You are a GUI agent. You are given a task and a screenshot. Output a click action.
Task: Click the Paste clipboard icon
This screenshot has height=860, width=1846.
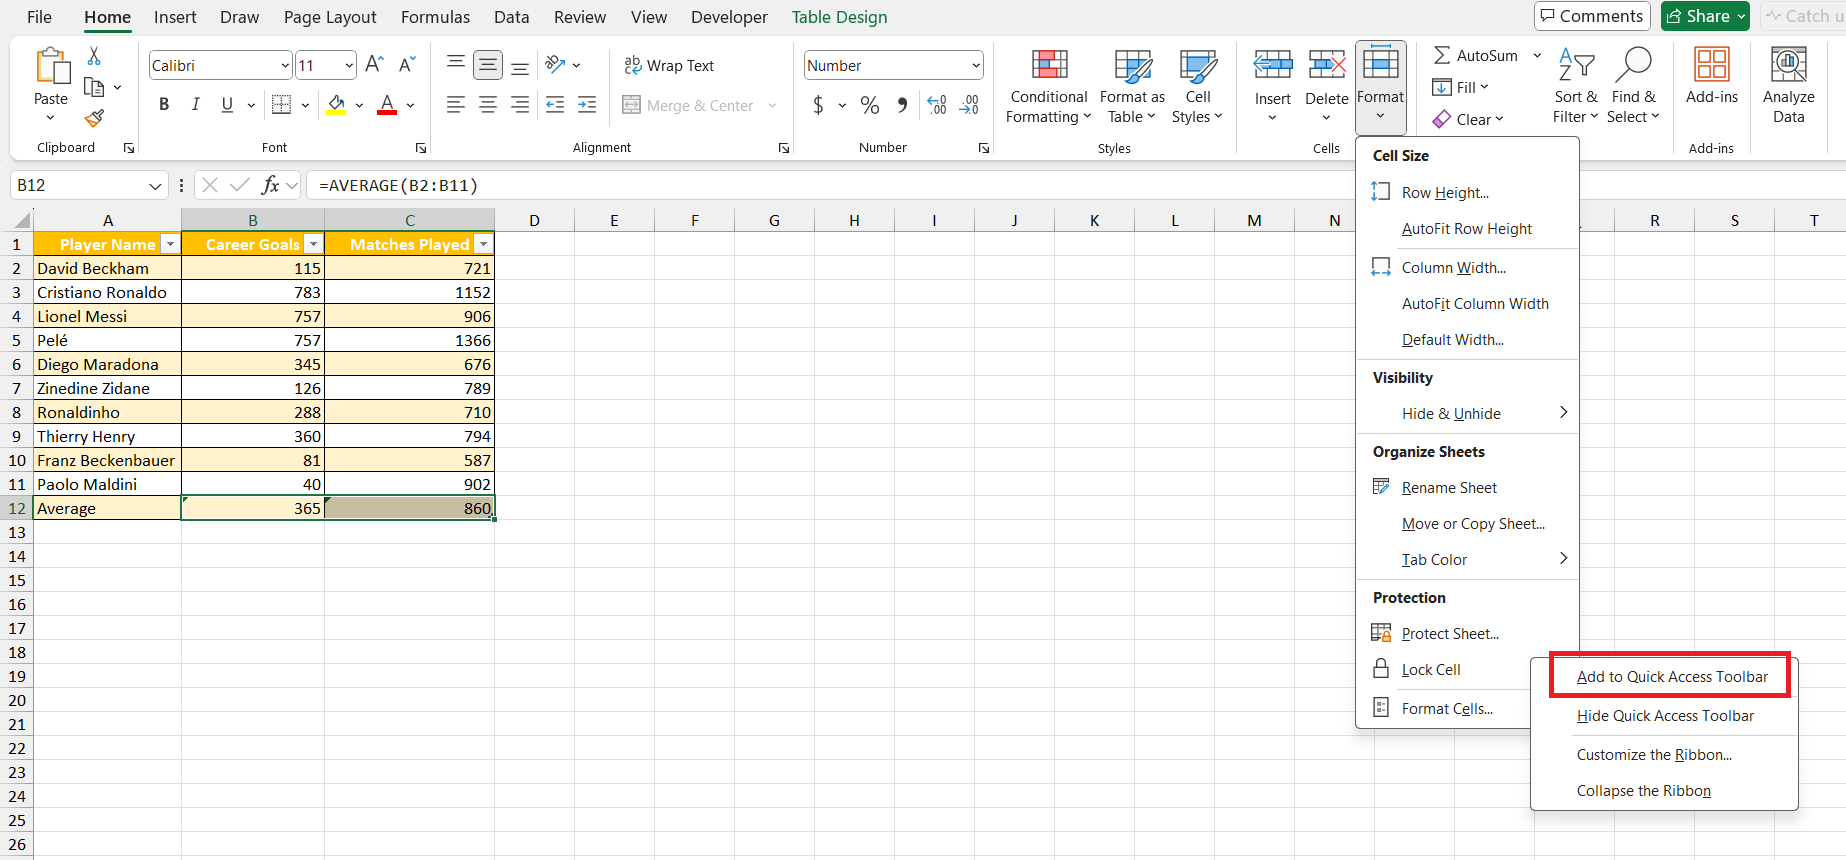click(51, 66)
